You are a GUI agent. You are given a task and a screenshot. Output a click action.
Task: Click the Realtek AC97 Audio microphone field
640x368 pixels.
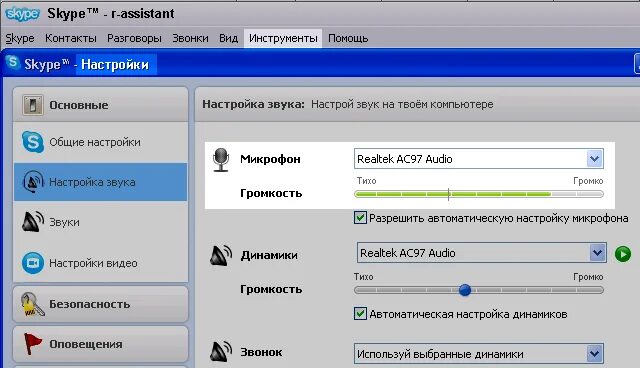pos(479,159)
